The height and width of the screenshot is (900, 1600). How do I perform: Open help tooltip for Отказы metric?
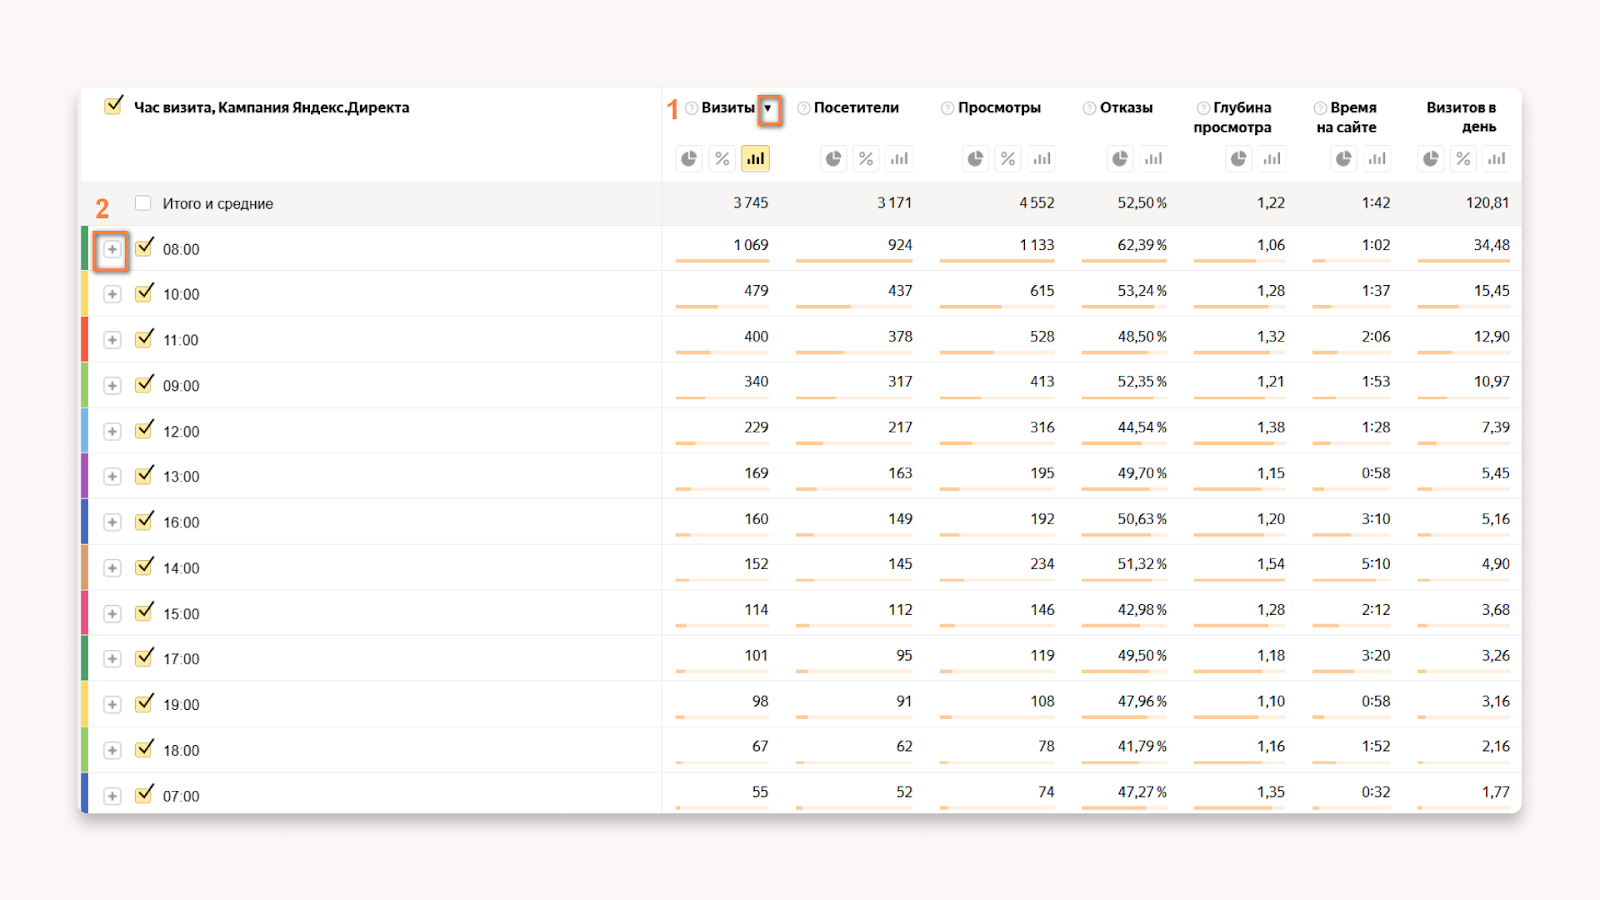[x=1089, y=108]
